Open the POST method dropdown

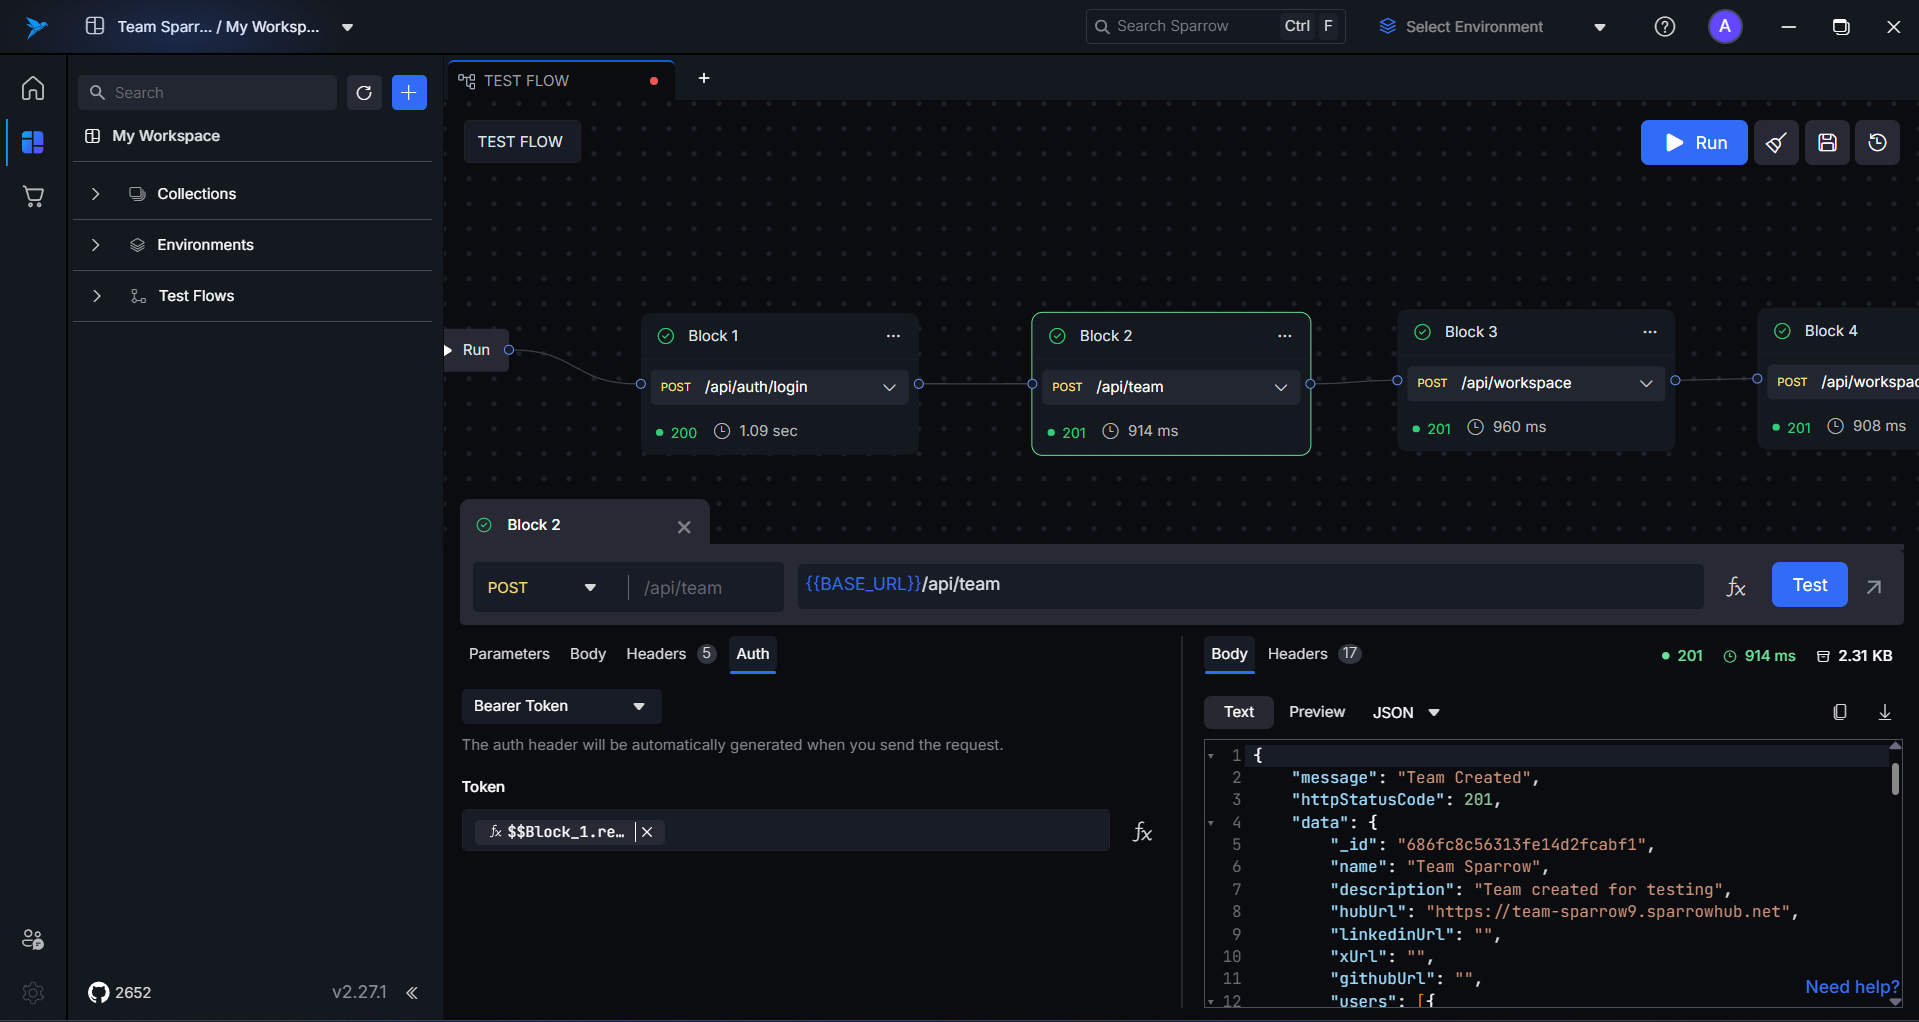(x=542, y=588)
